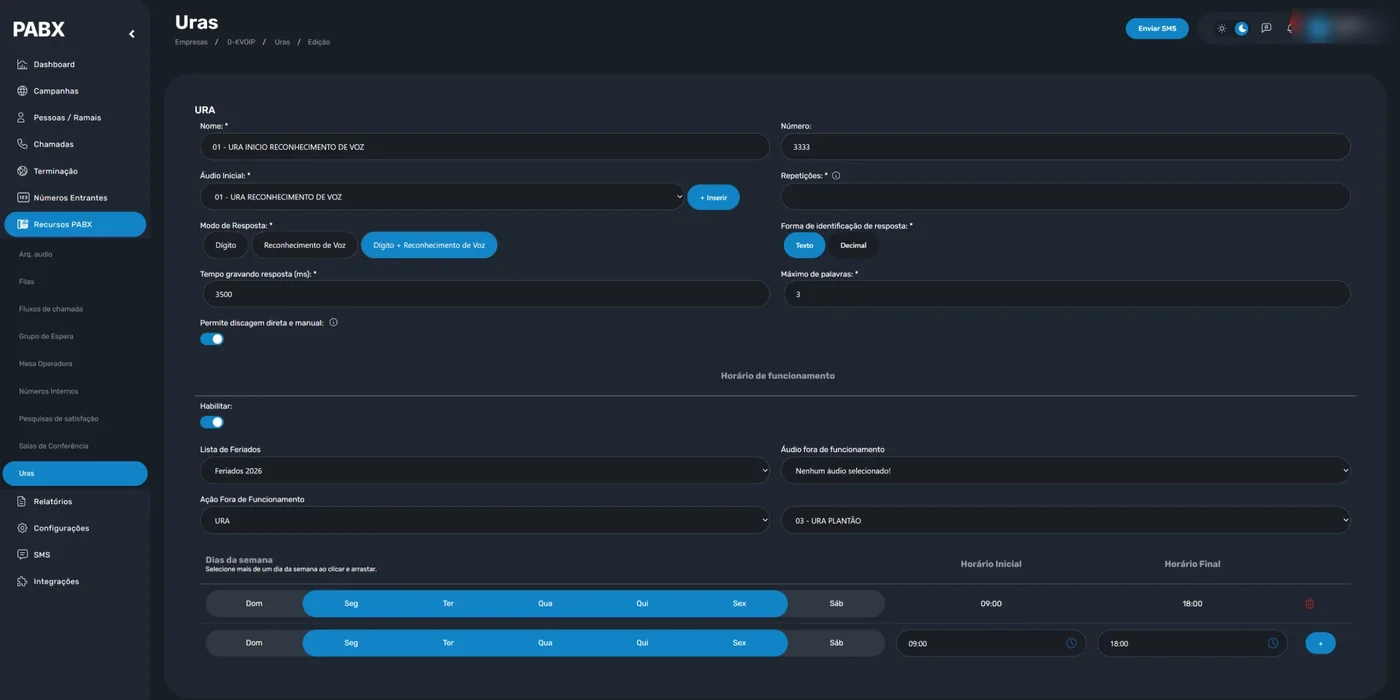Click the Enviar SMS button
The height and width of the screenshot is (700, 1400).
(x=1157, y=29)
